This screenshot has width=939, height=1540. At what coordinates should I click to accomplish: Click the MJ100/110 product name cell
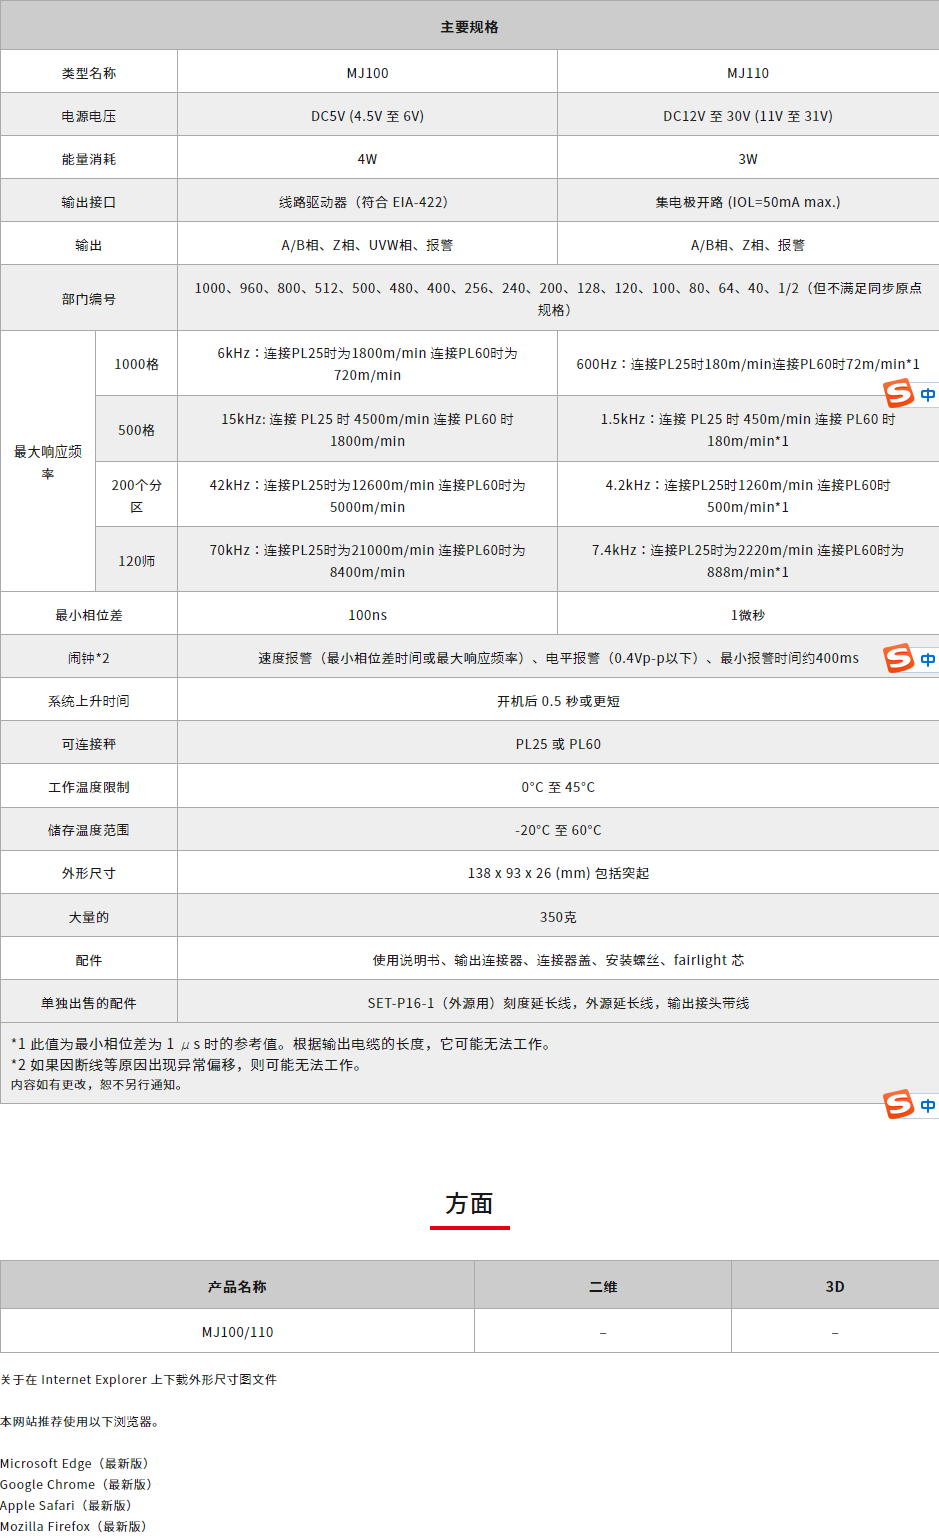(237, 1332)
